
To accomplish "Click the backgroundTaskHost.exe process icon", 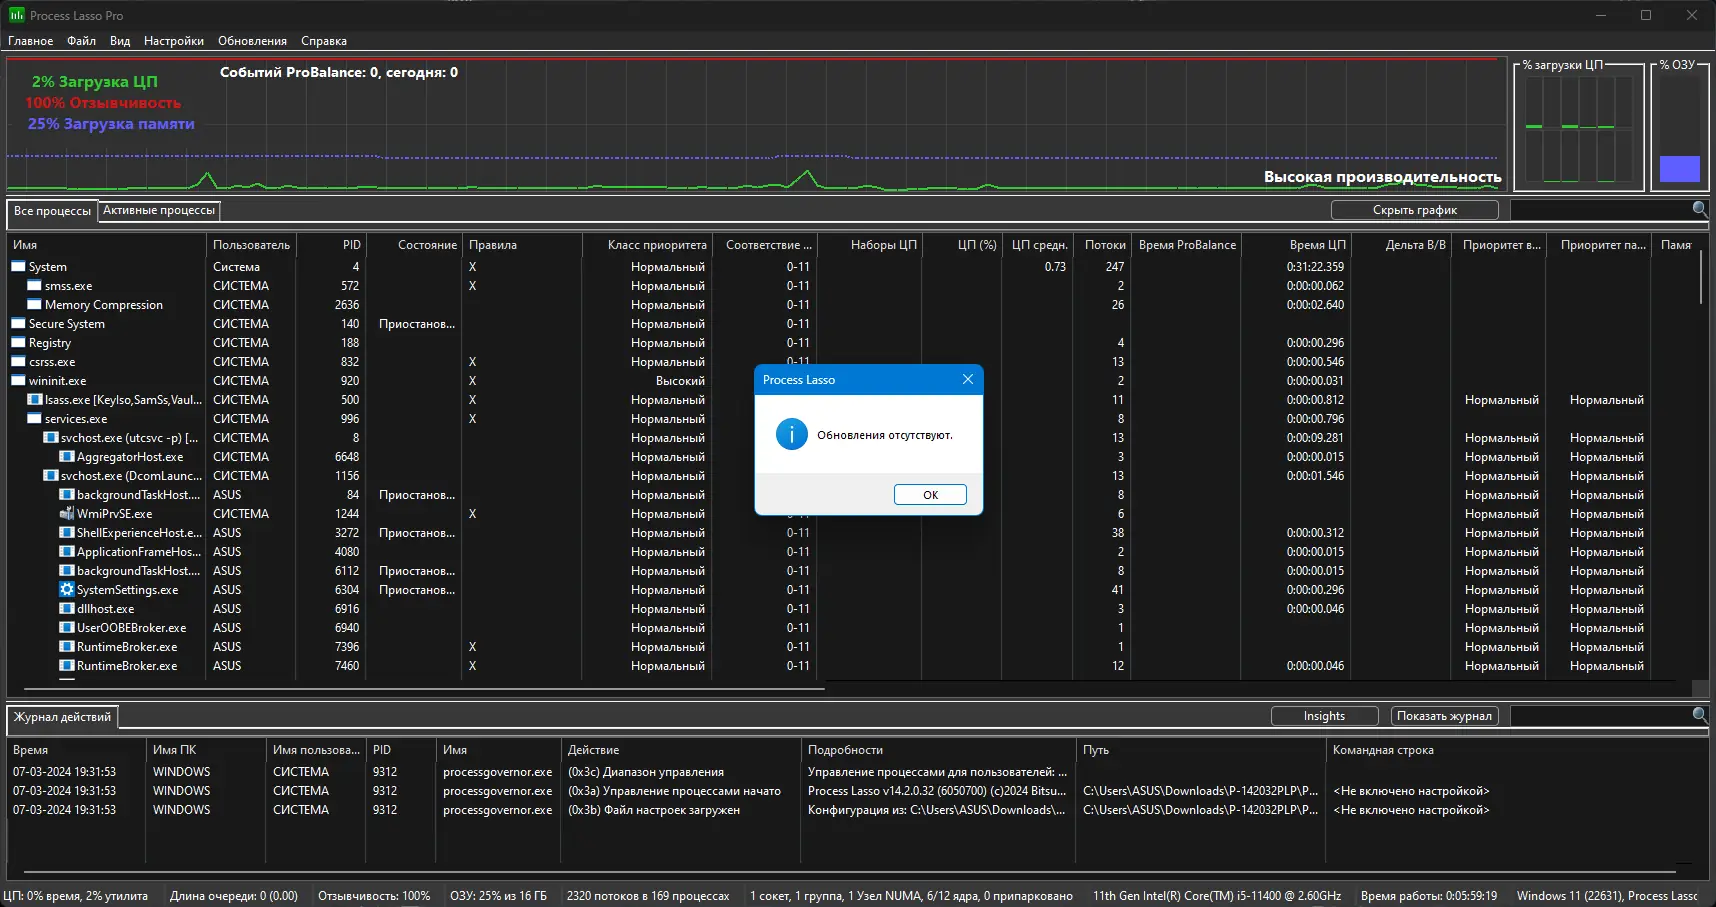I will tap(67, 495).
